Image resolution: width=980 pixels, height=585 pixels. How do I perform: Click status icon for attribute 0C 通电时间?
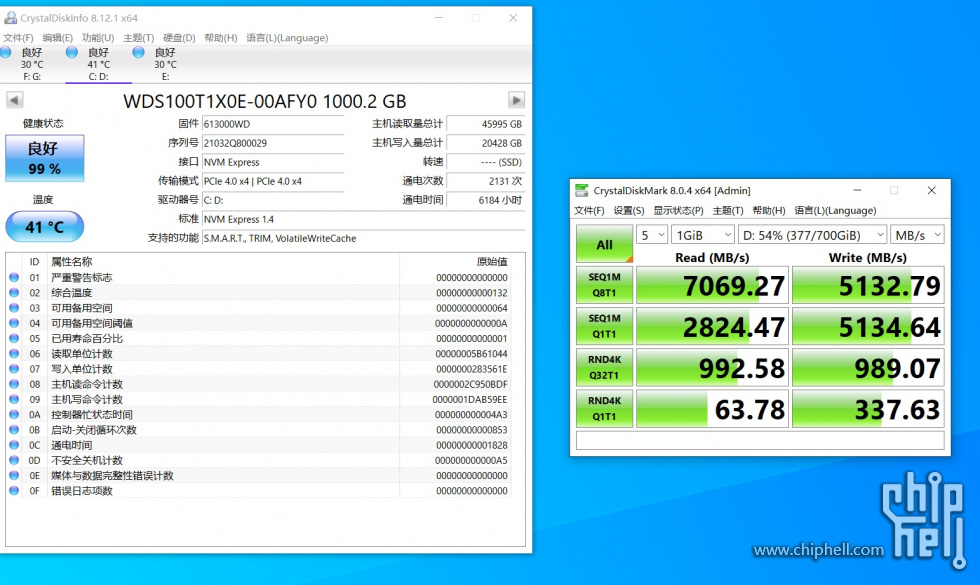click(x=14, y=445)
